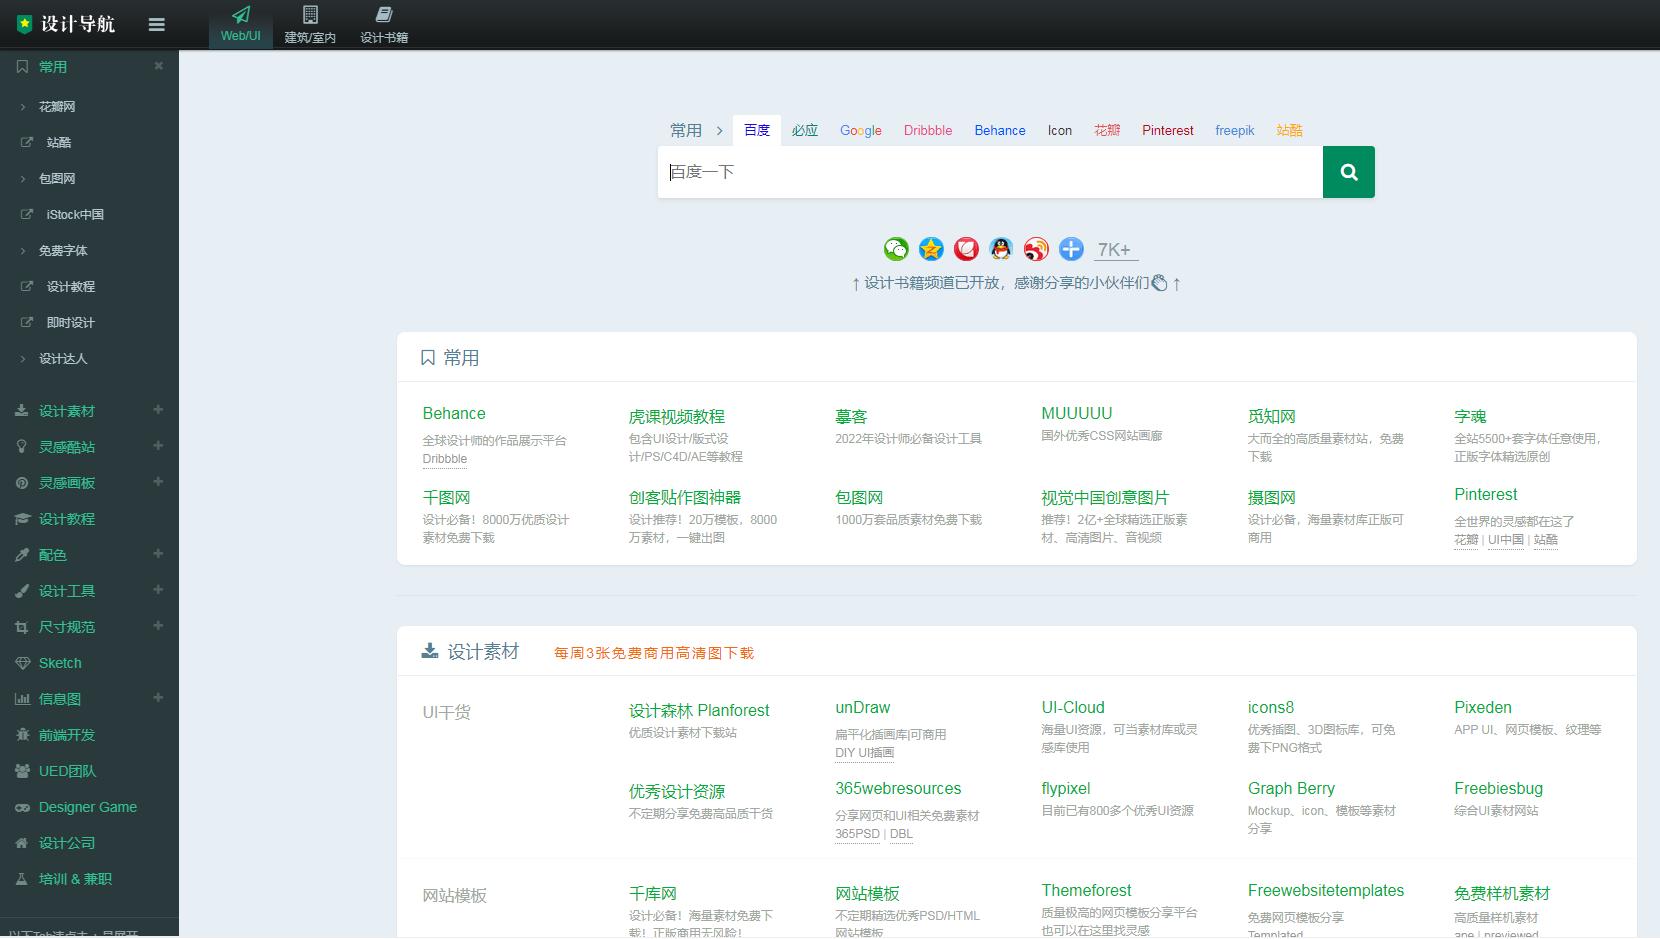Click the 尺寸规范 crop icon
Viewport: 1660px width, 939px height.
[21, 627]
